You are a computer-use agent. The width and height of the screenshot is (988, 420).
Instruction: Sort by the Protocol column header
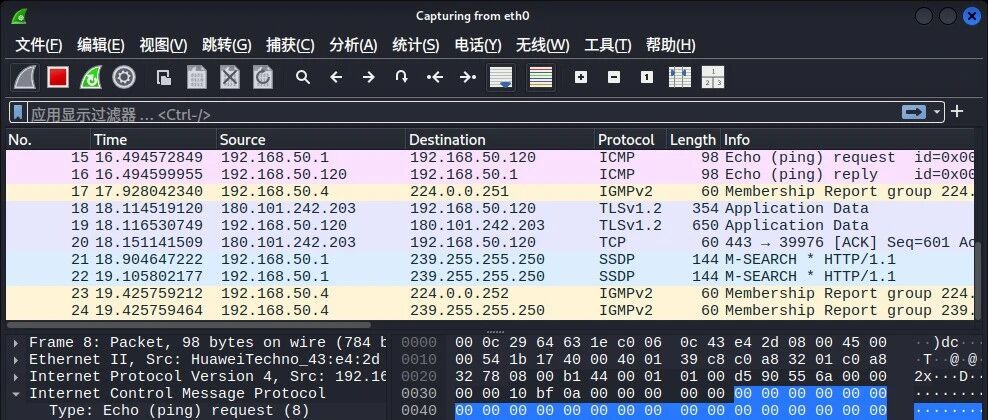(x=631, y=140)
